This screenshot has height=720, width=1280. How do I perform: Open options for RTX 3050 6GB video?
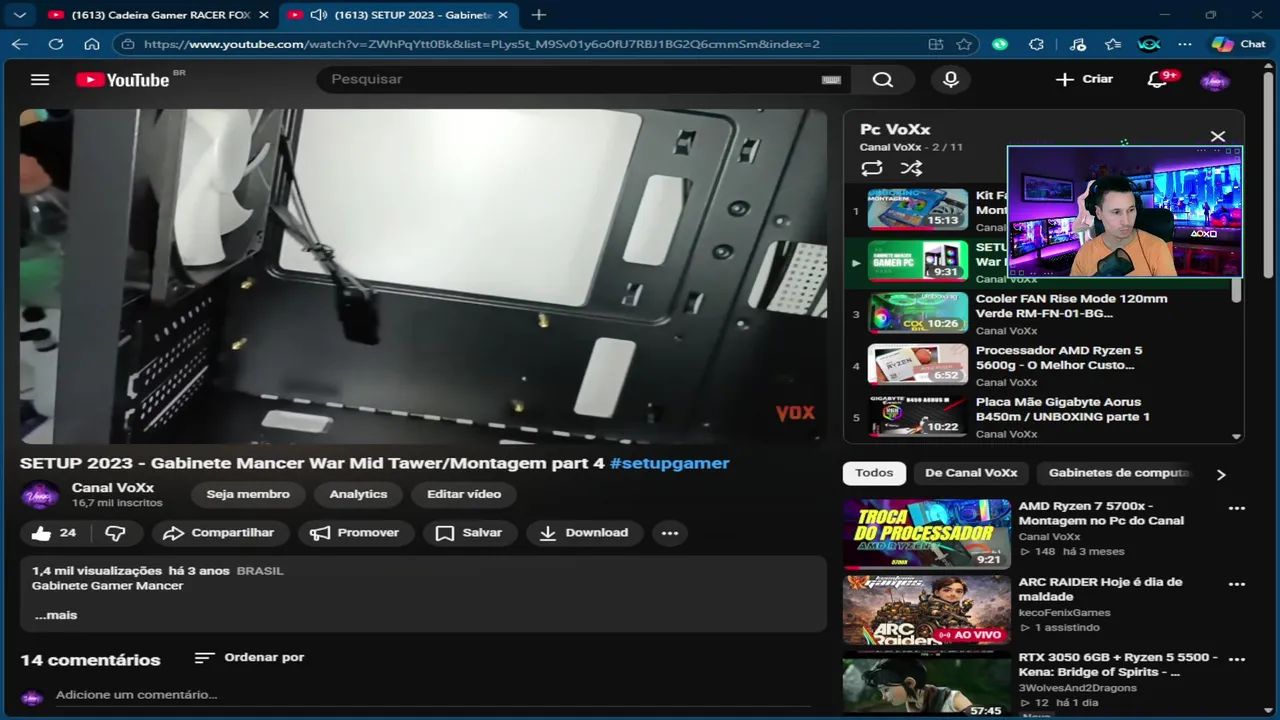point(1237,660)
